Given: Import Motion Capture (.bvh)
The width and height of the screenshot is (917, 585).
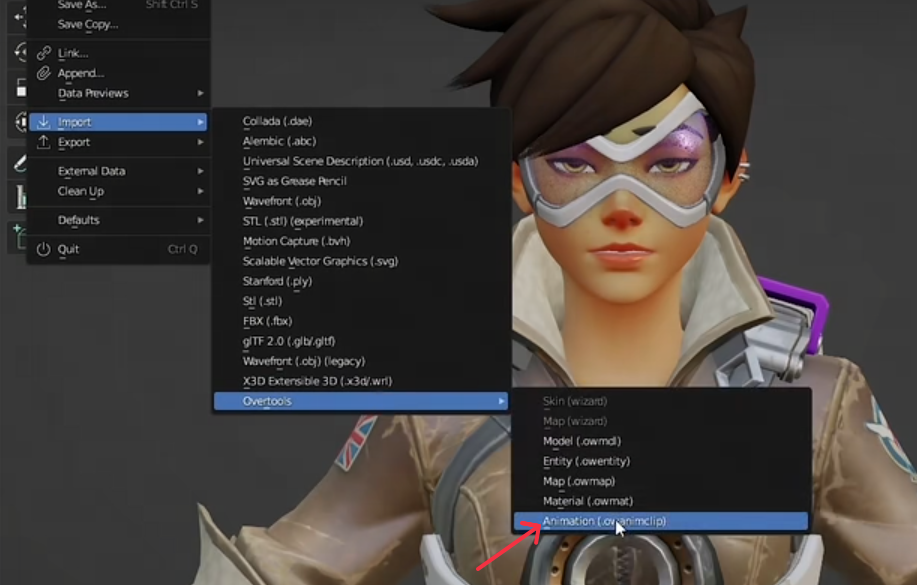Looking at the screenshot, I should pyautogui.click(x=361, y=241).
